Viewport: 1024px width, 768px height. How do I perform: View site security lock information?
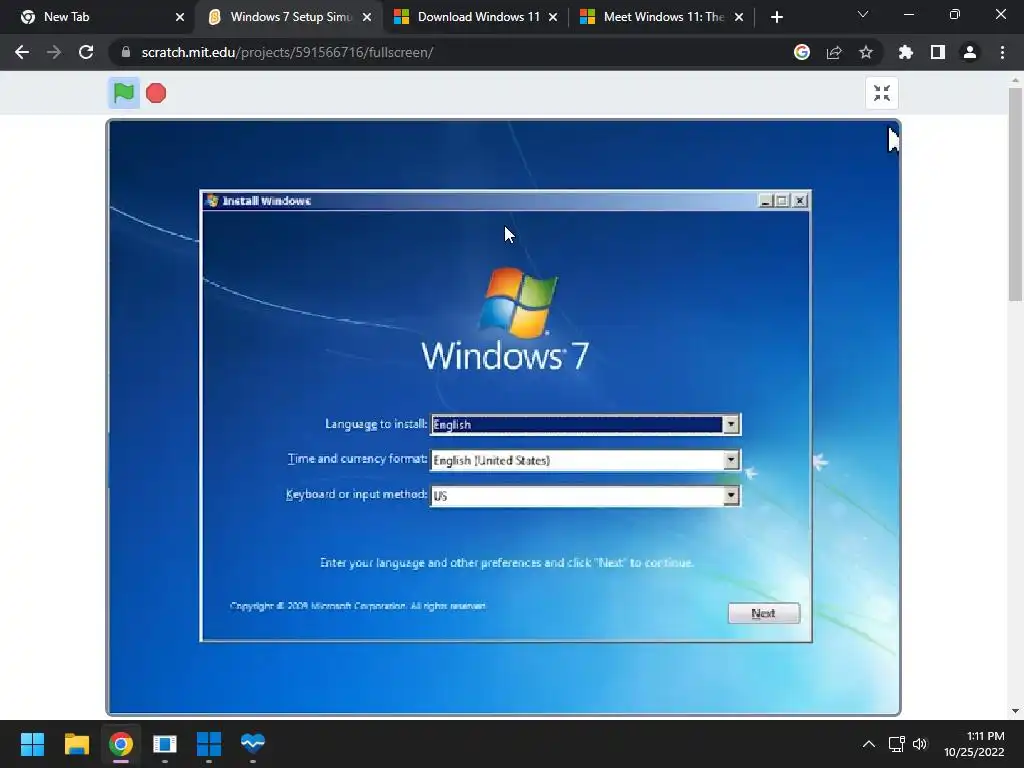pos(126,52)
